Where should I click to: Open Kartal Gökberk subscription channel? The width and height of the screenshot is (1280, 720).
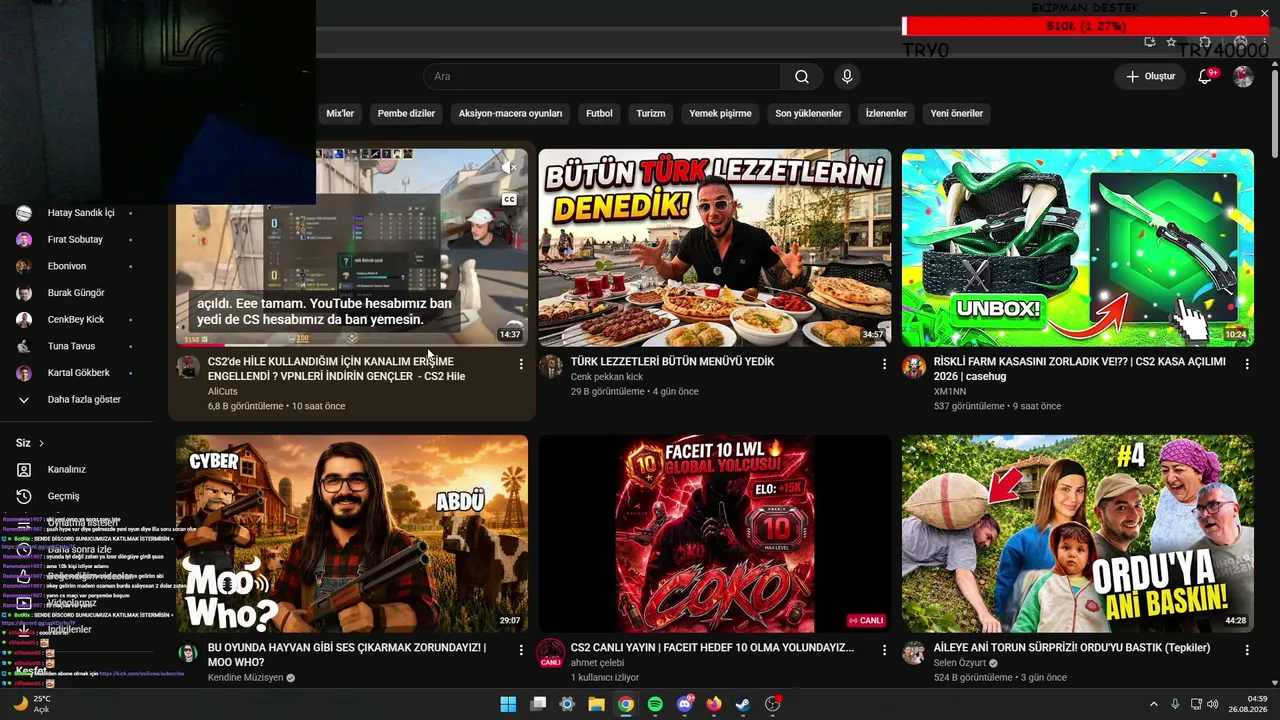78,373
